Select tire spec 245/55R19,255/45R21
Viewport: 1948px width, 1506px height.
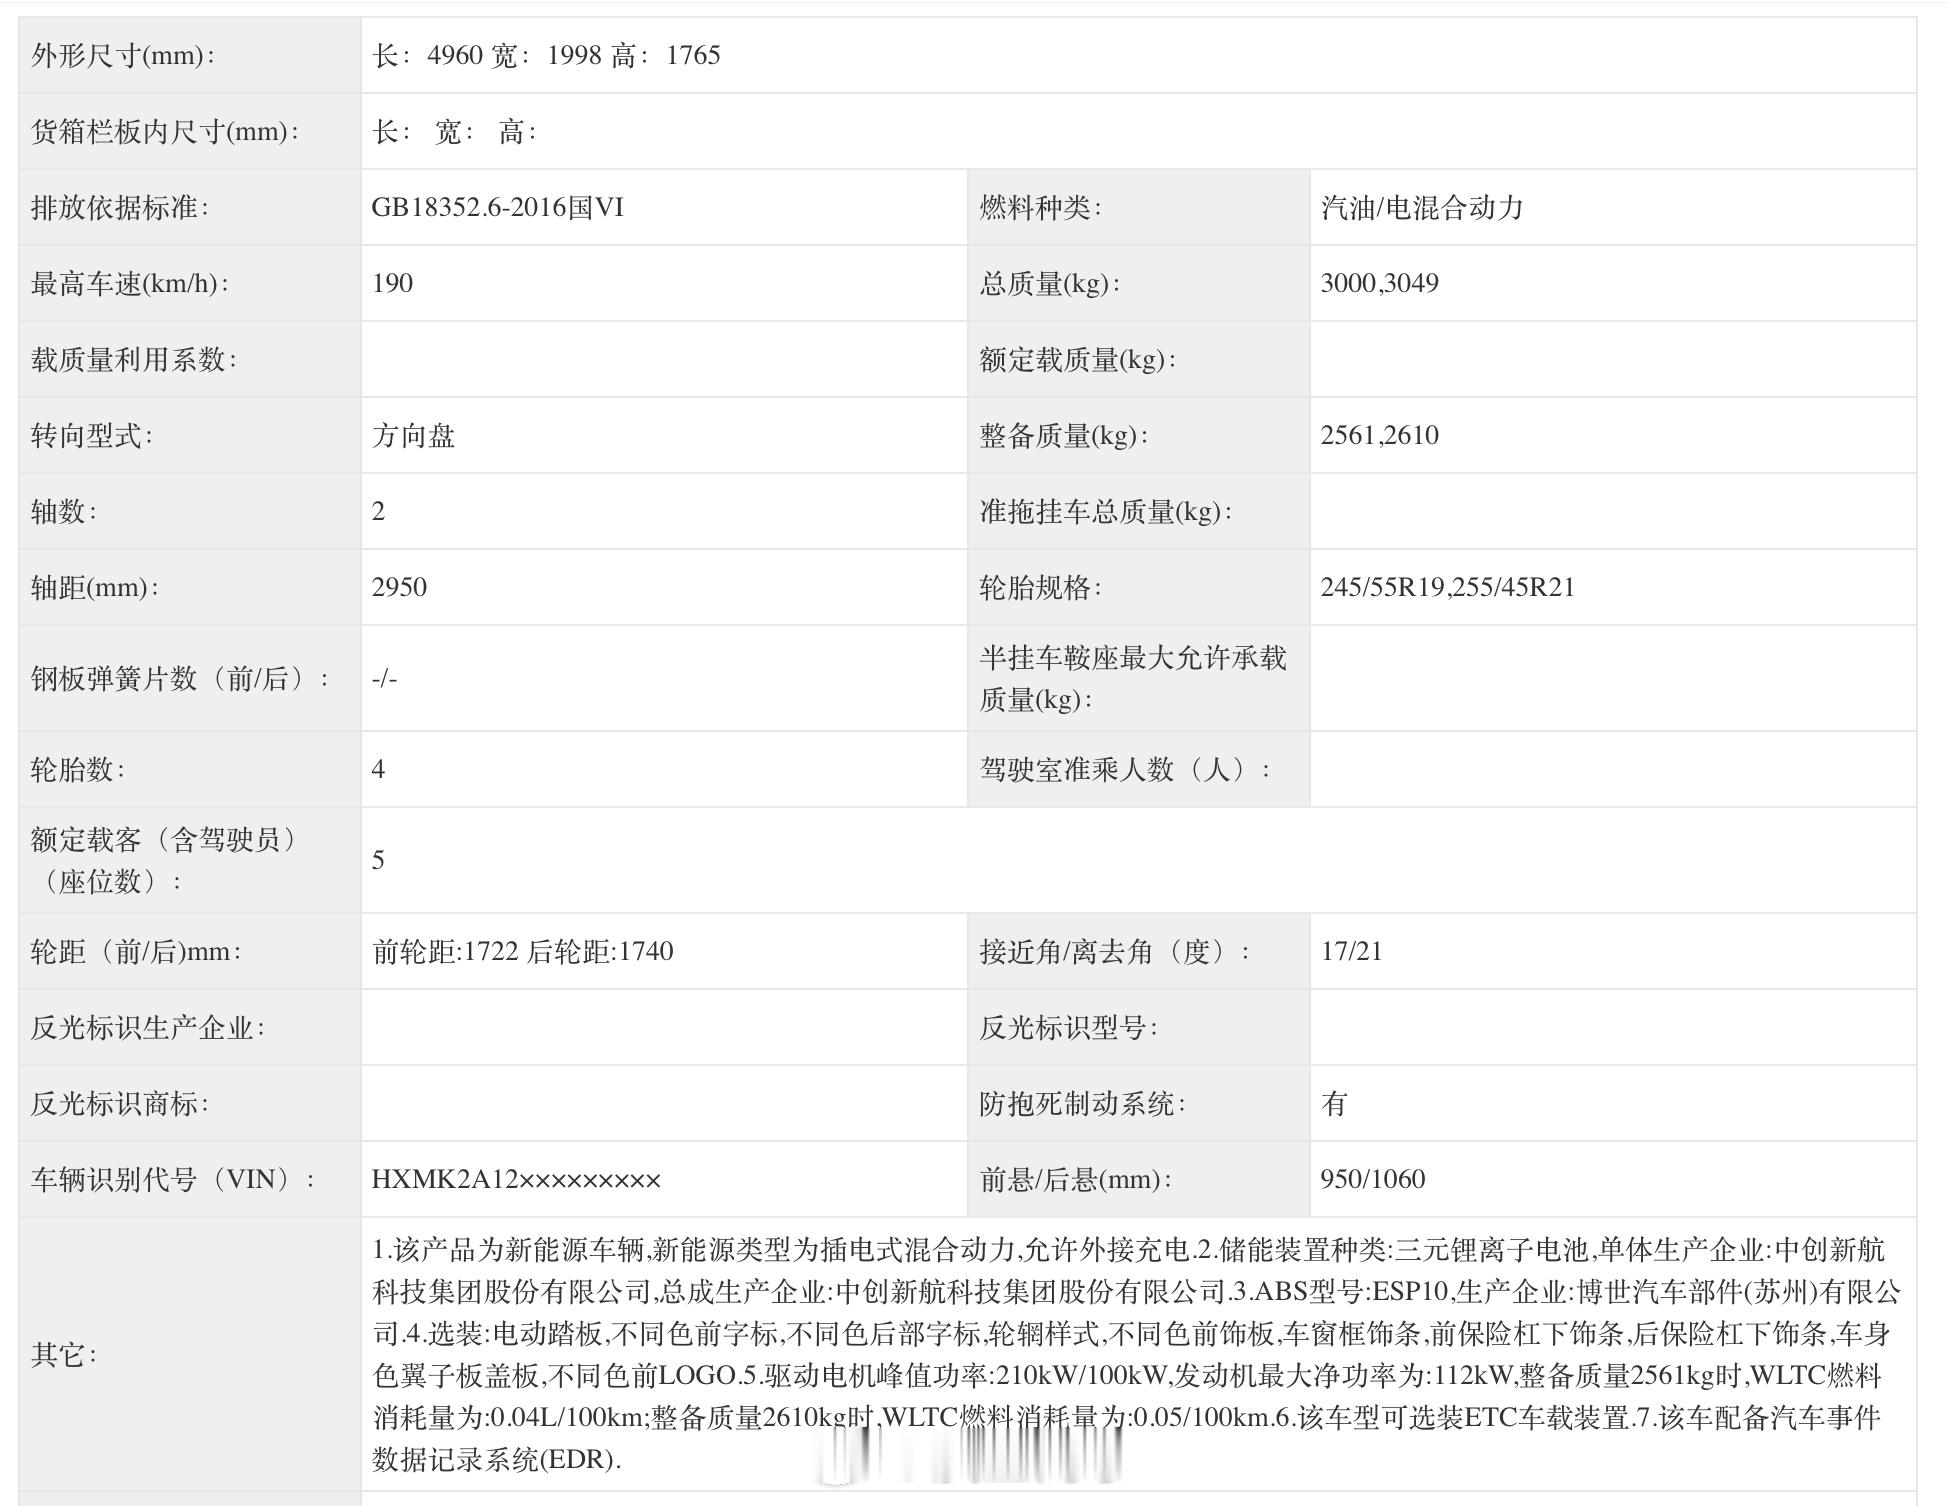(x=1447, y=587)
